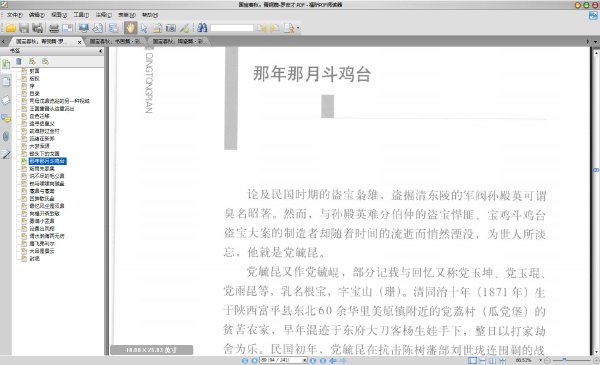Open the Bookmarks panel side icon

(x=6, y=64)
